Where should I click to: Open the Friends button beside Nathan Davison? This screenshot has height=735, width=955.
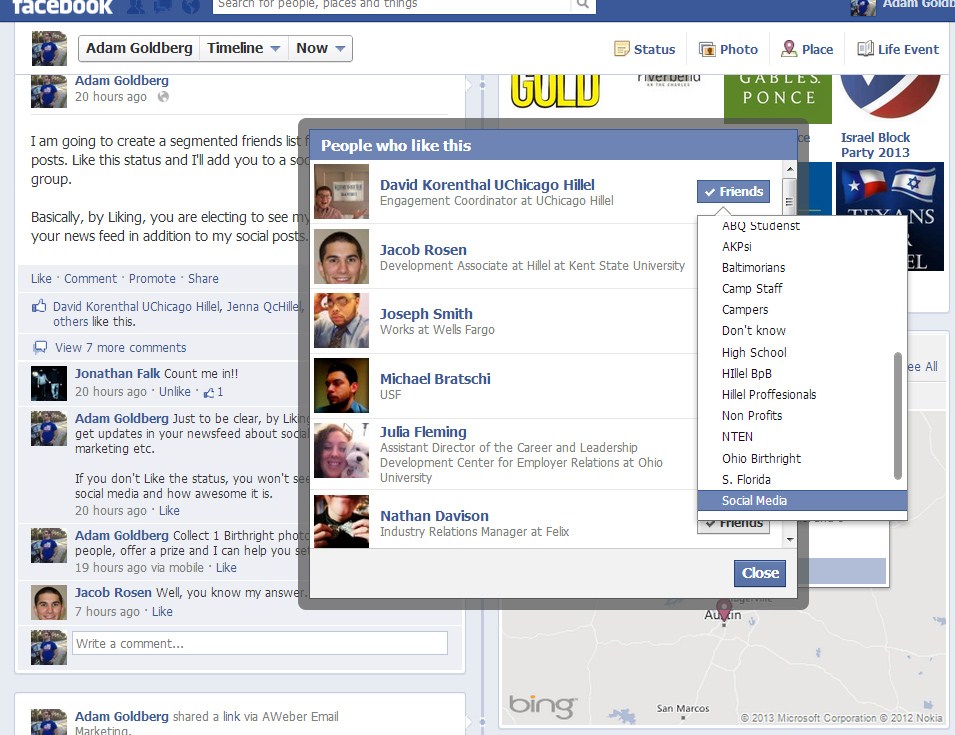[733, 524]
